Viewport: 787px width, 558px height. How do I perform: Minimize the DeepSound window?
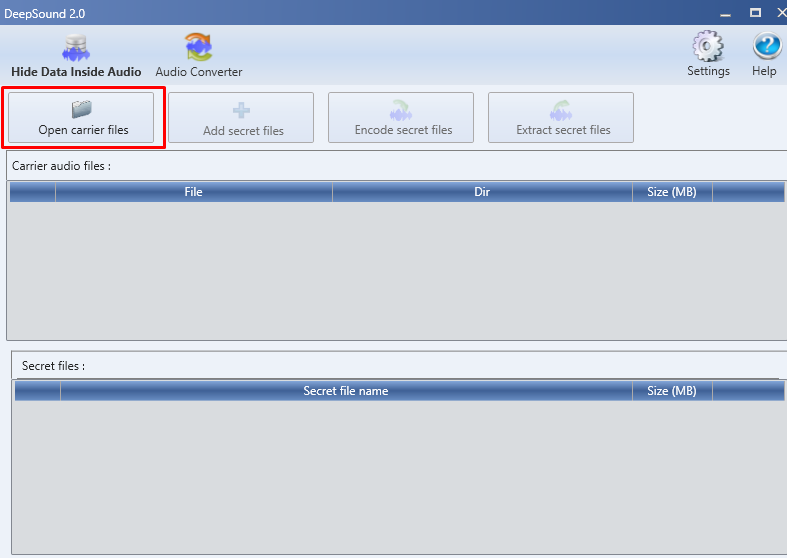[725, 14]
